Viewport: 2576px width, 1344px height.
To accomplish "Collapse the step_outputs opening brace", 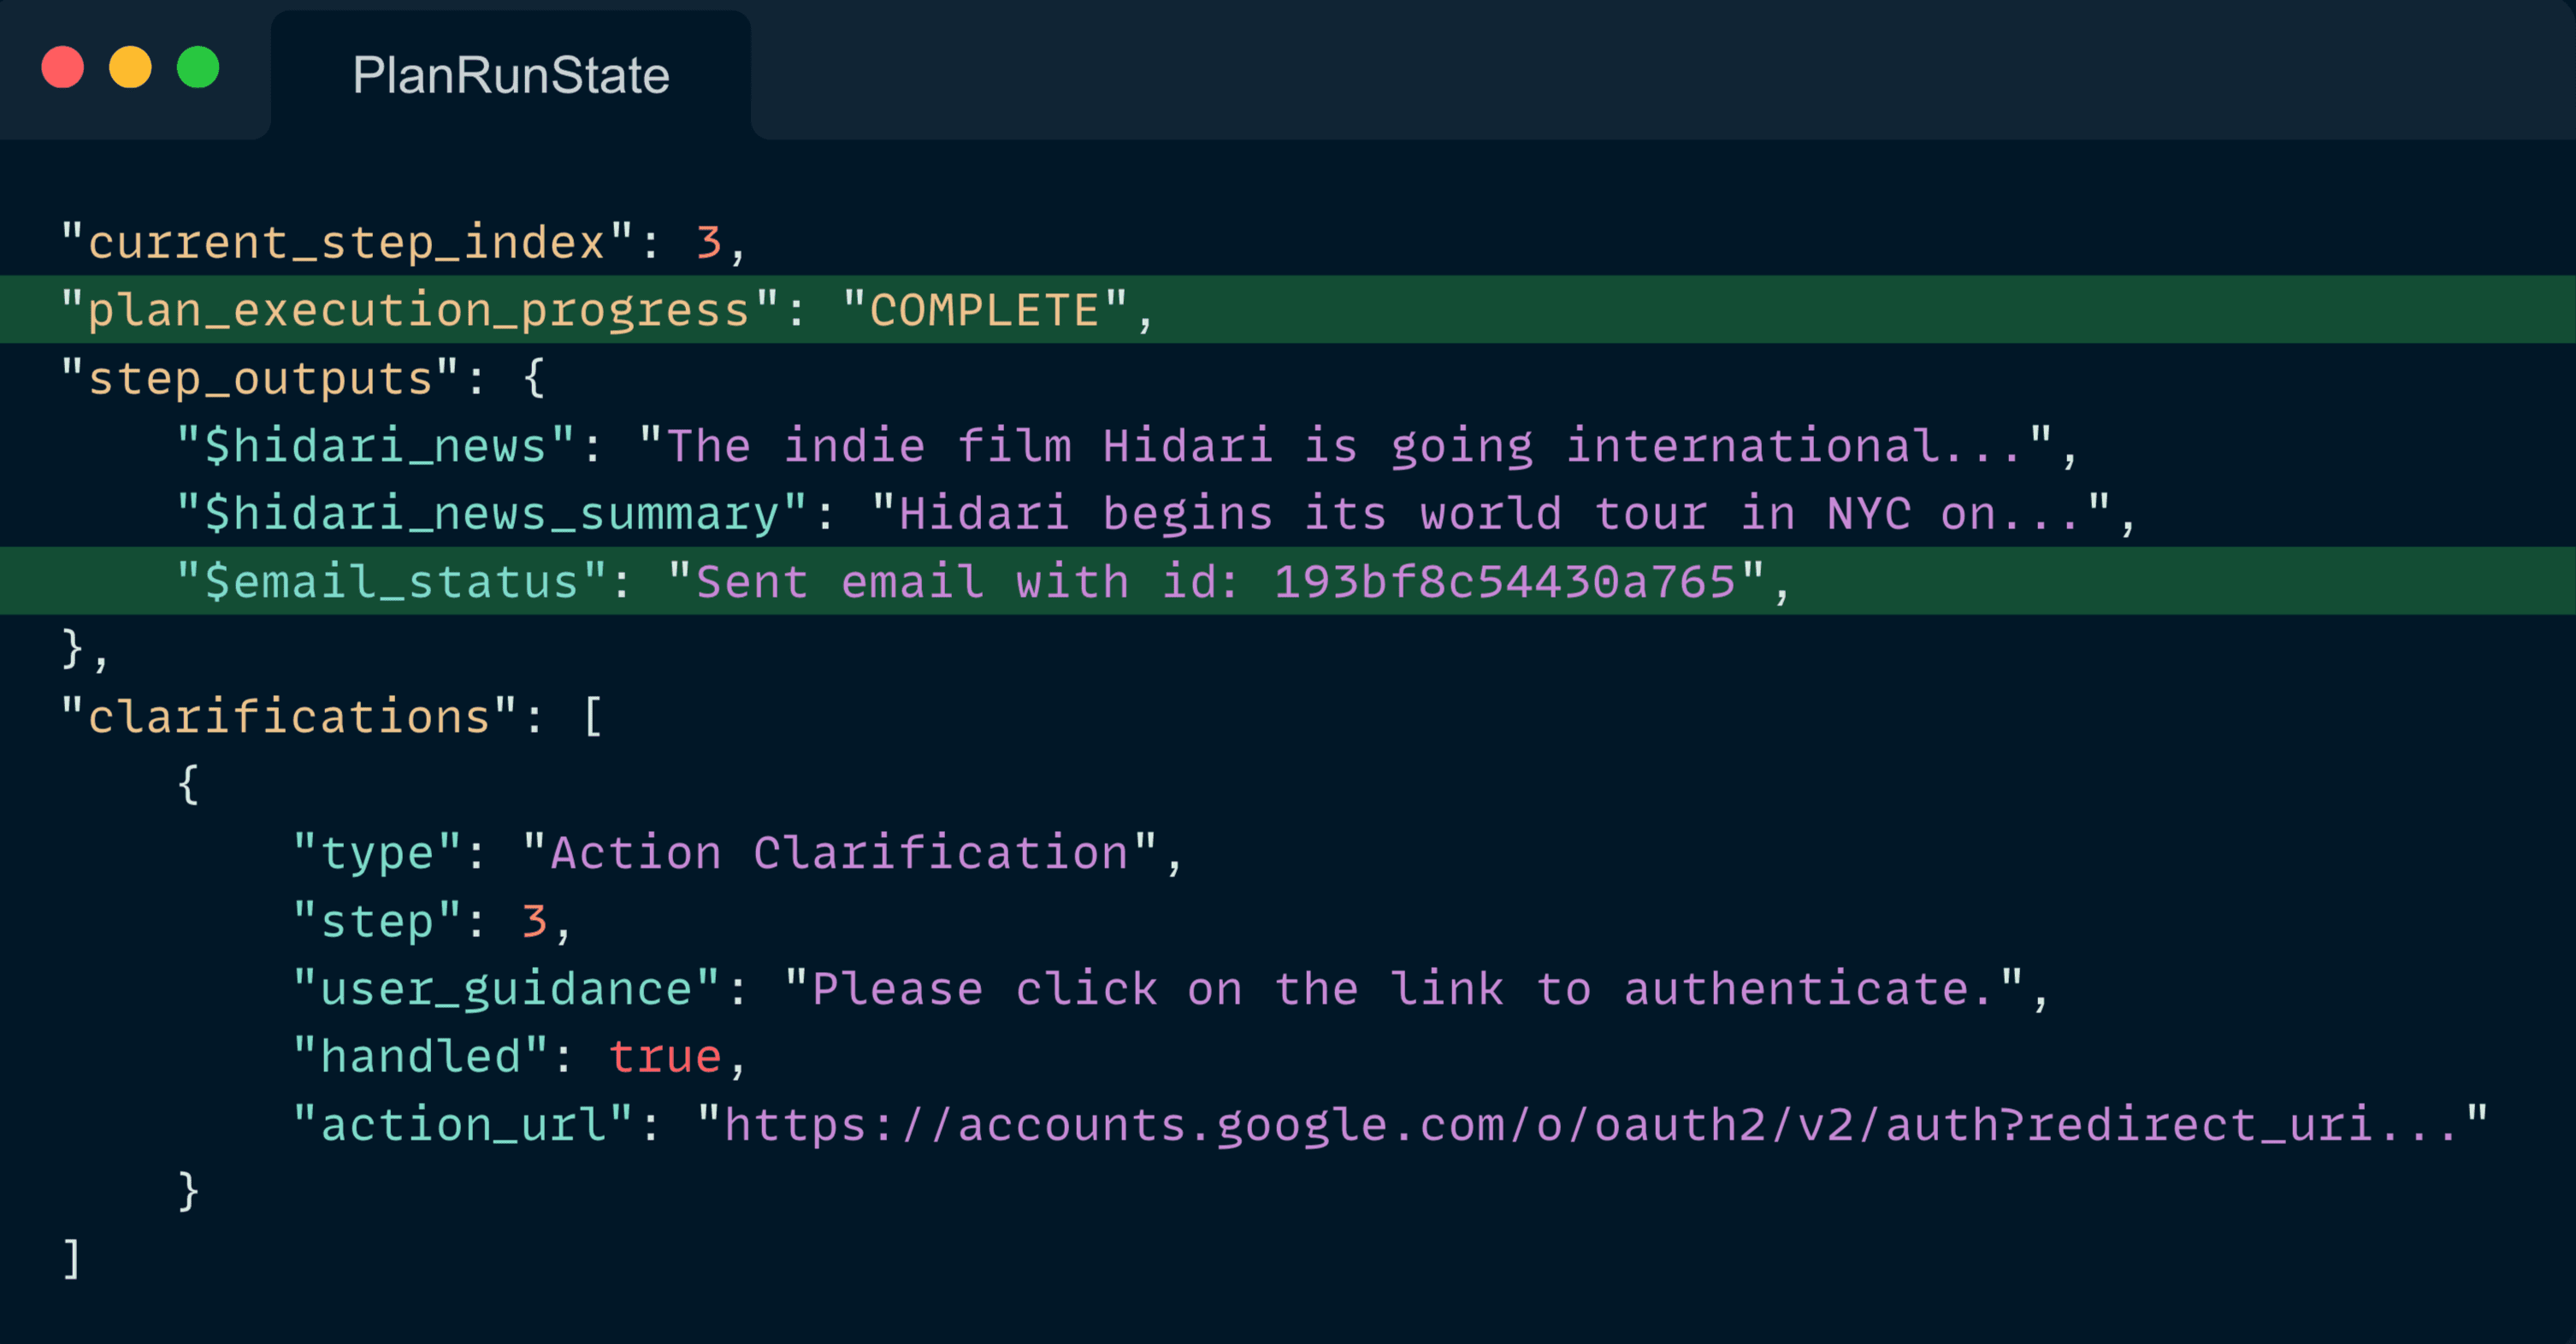I will [535, 378].
